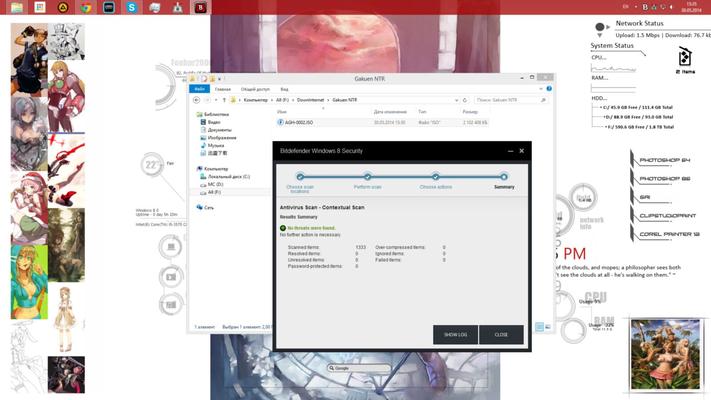Switch Explorer to large icons view

click(548, 327)
